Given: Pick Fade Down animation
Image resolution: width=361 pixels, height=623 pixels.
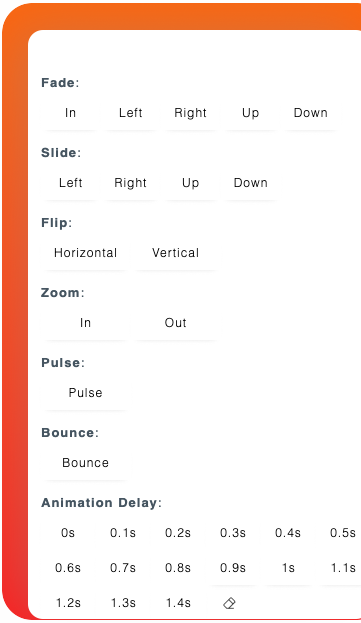Looking at the screenshot, I should click(311, 113).
